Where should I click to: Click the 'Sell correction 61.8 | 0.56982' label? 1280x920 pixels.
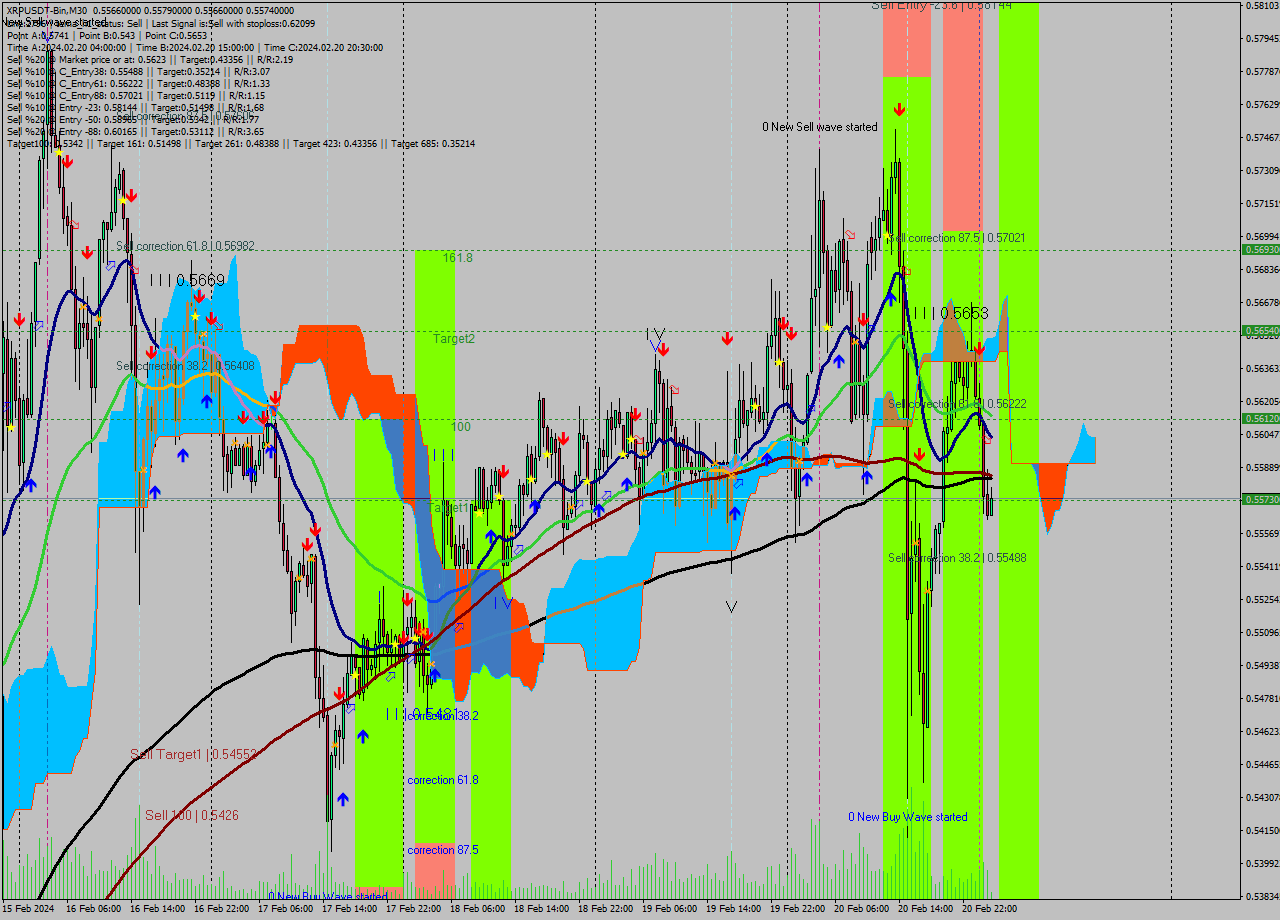coord(185,246)
